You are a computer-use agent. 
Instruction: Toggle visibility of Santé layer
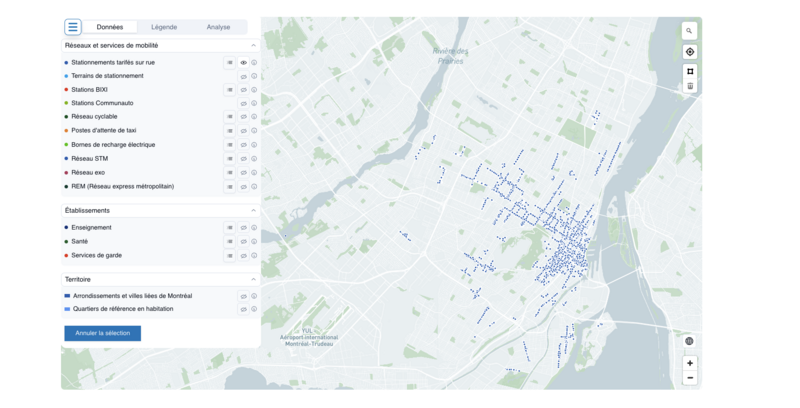pyautogui.click(x=243, y=242)
